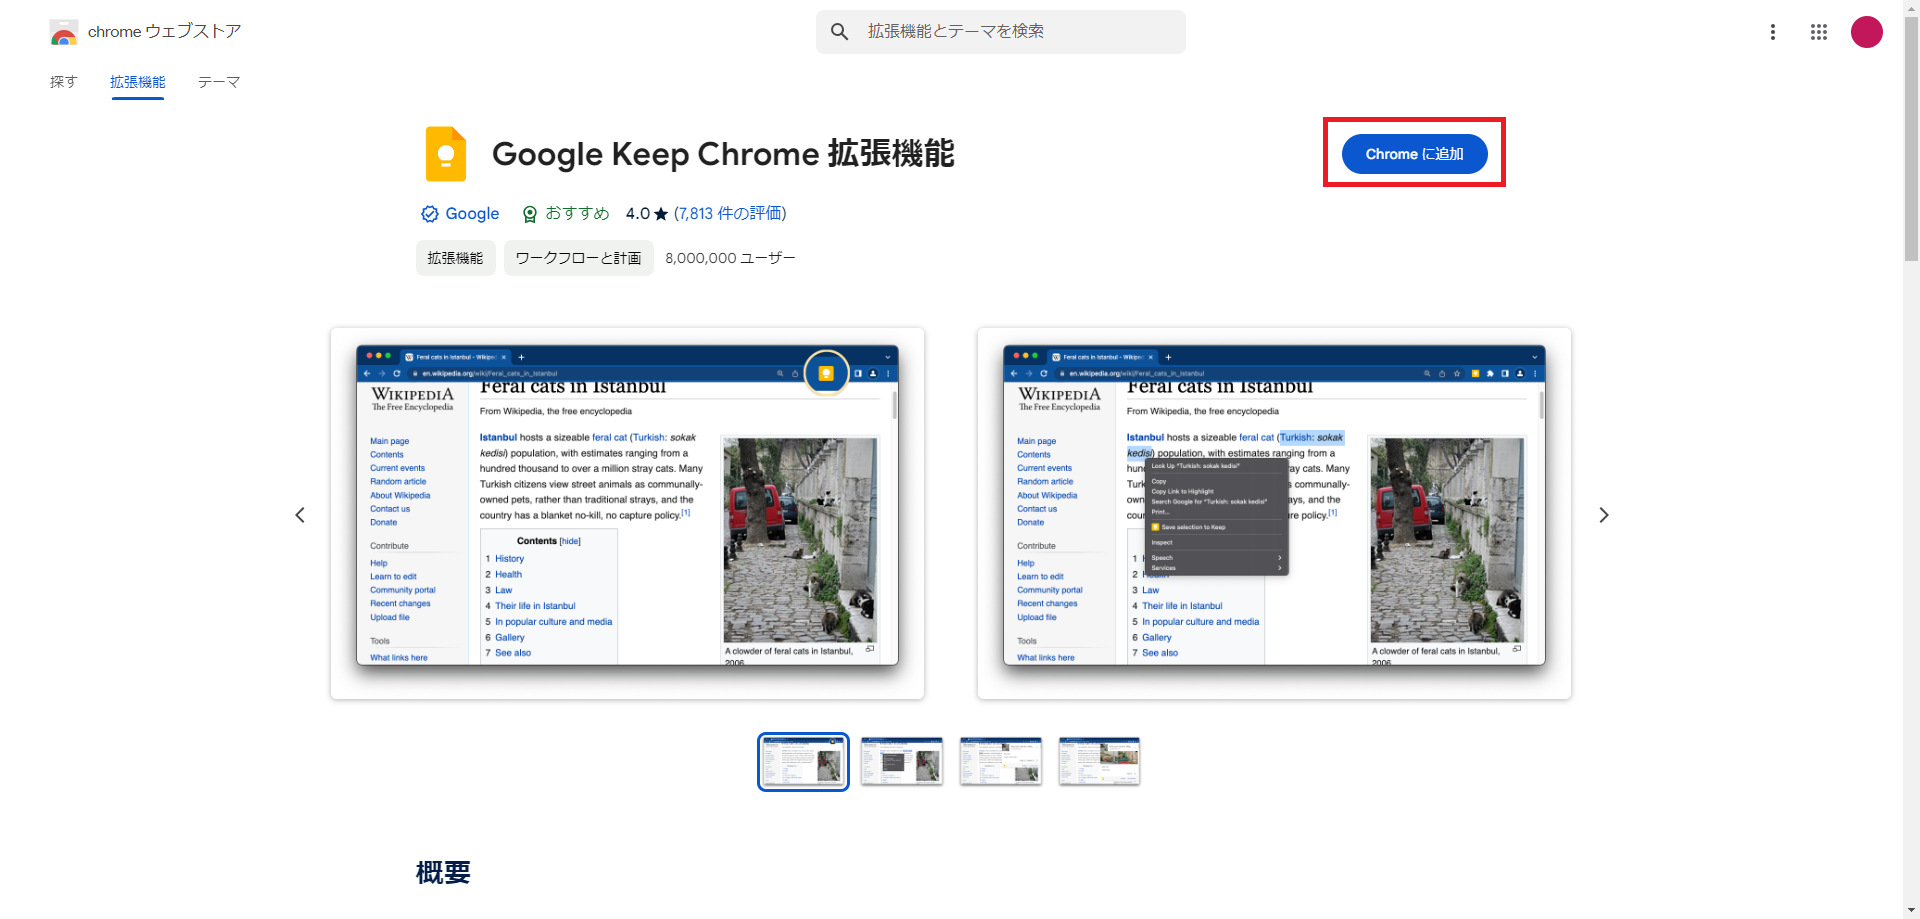Click the rating star icon
Image resolution: width=1920 pixels, height=919 pixels.
(x=661, y=214)
